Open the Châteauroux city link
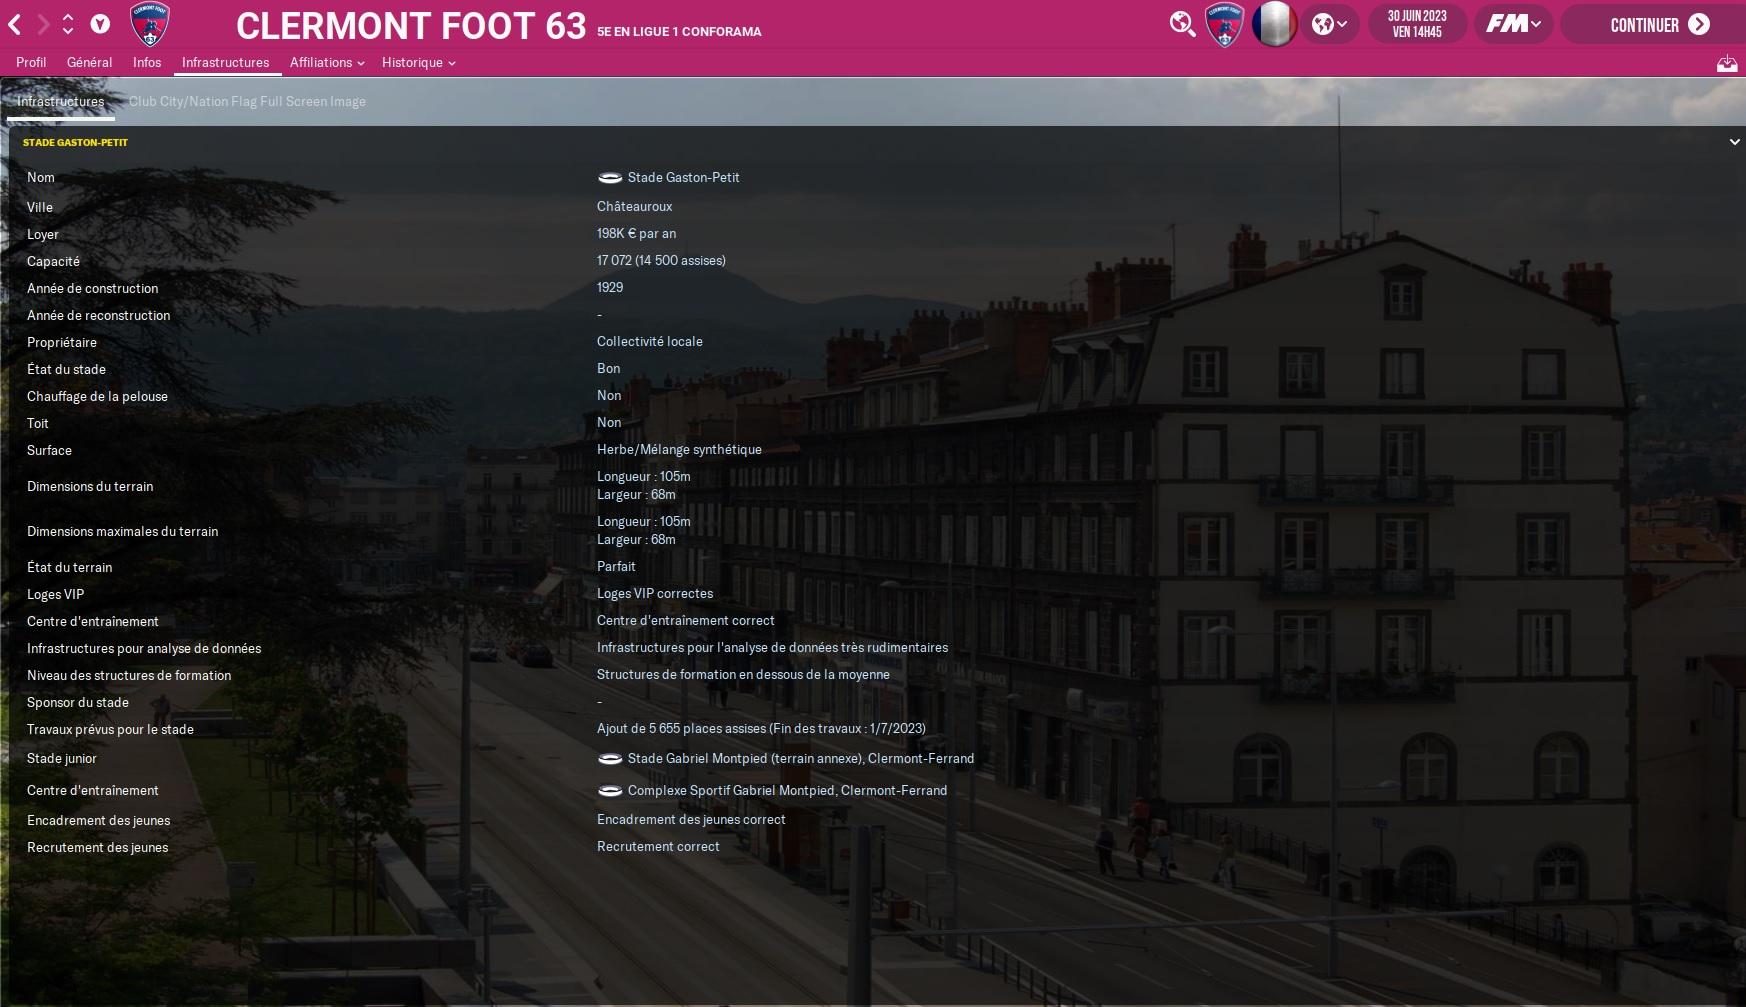The image size is (1746, 1007). [x=635, y=206]
